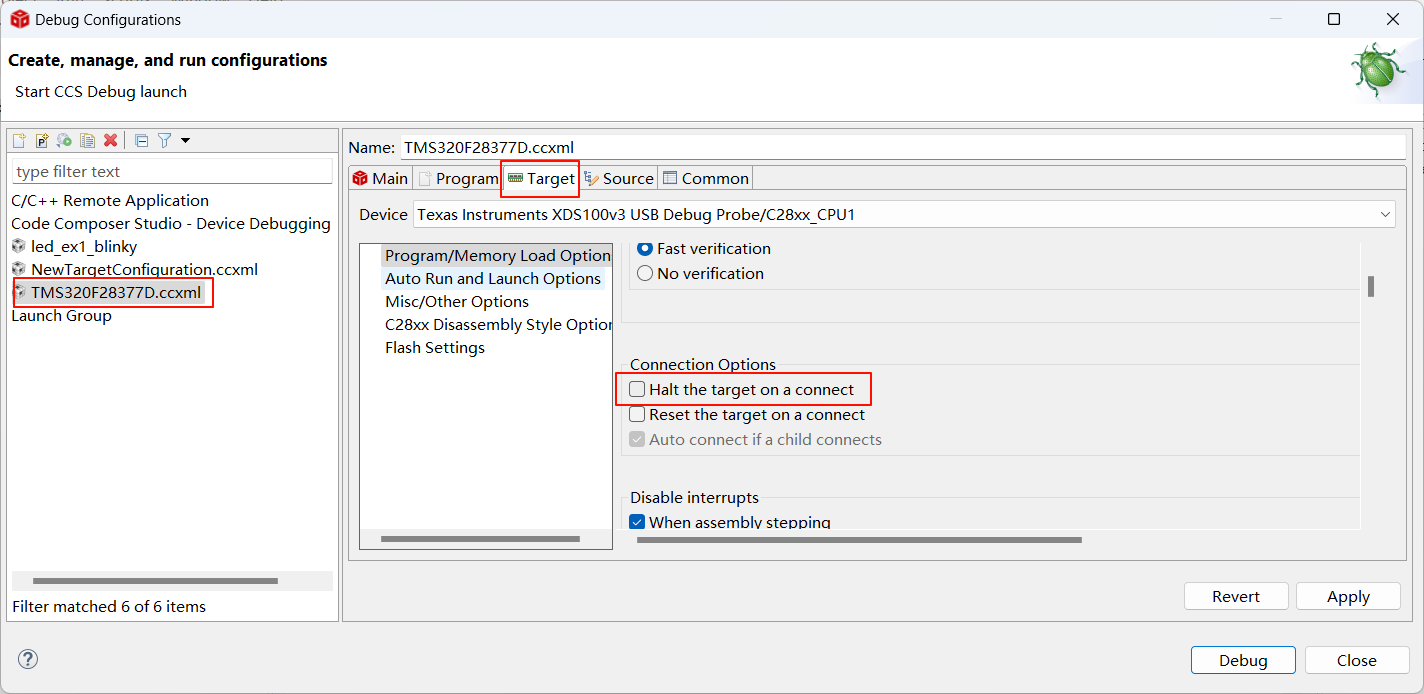Screen dimensions: 1424x694
Task: Click the New configuration prototype icon
Action: click(42, 141)
